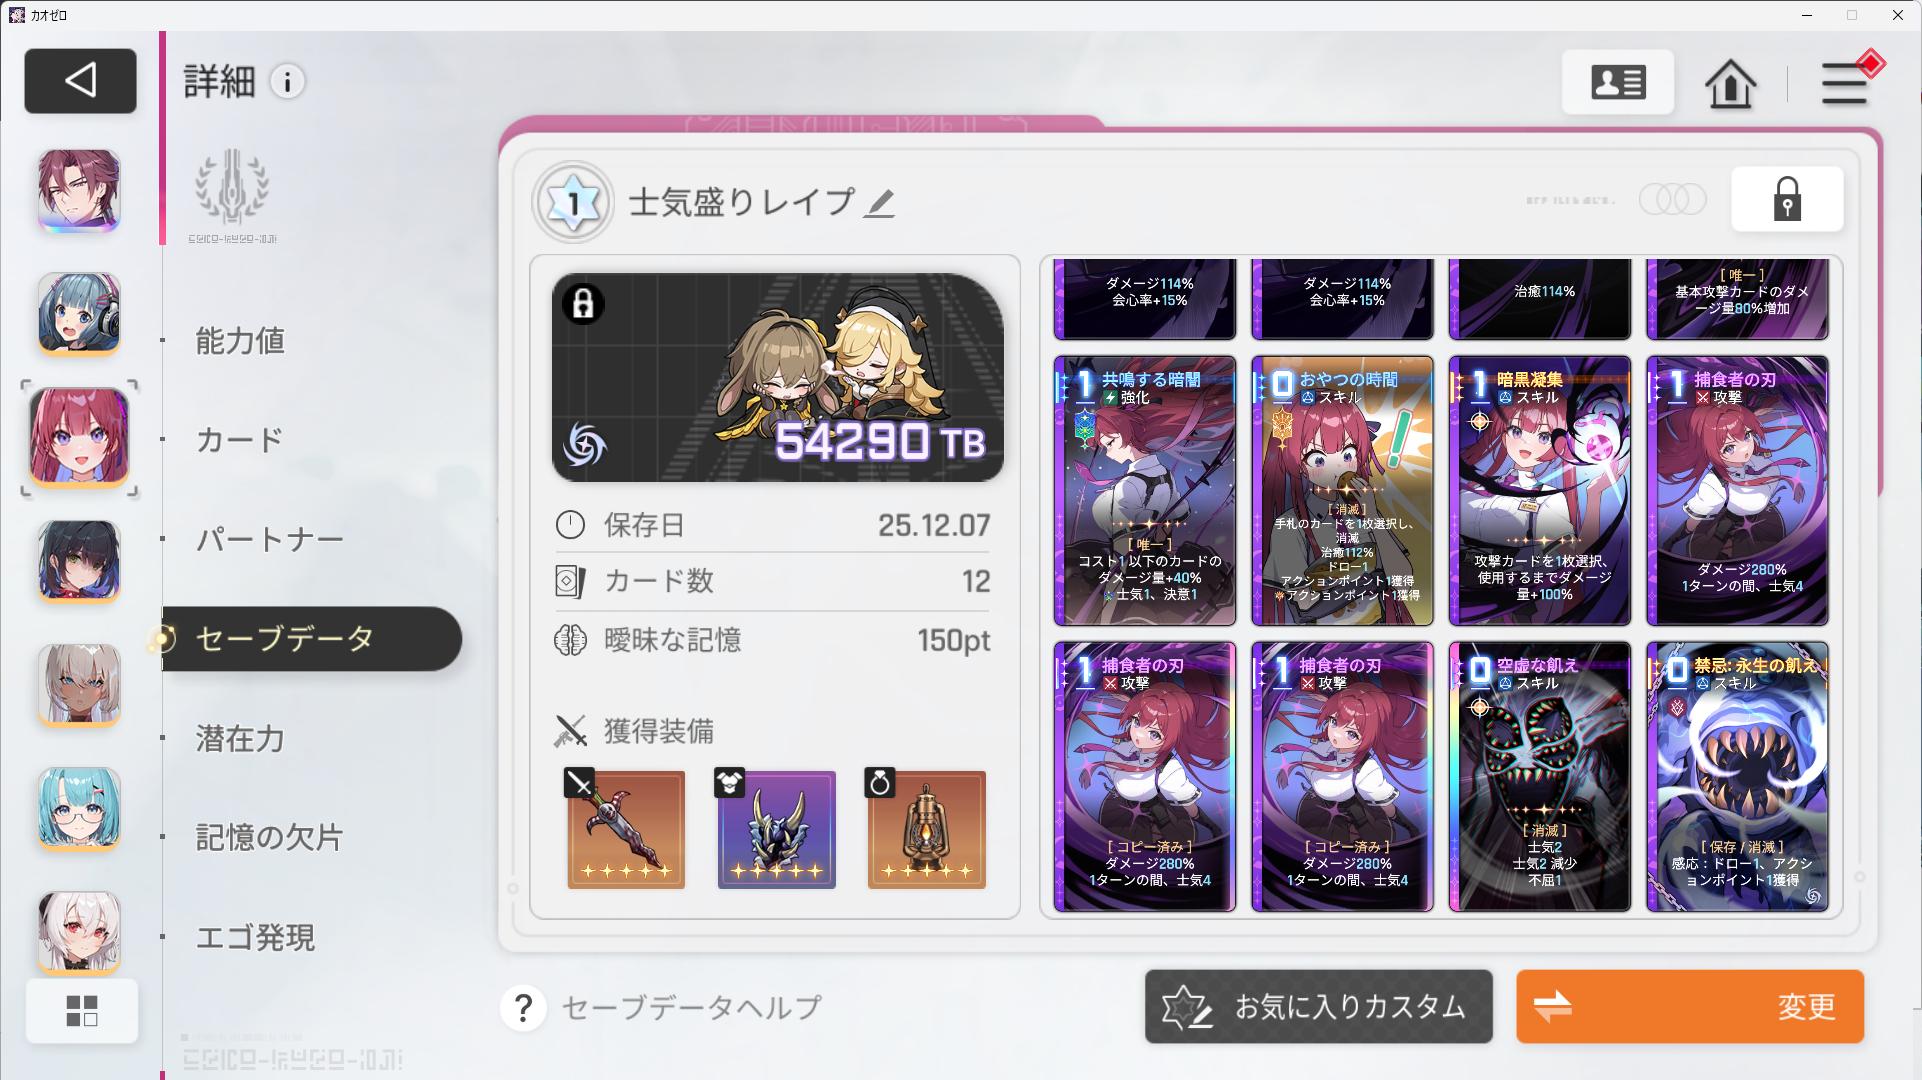Edit save name with pencil icon

pos(879,203)
